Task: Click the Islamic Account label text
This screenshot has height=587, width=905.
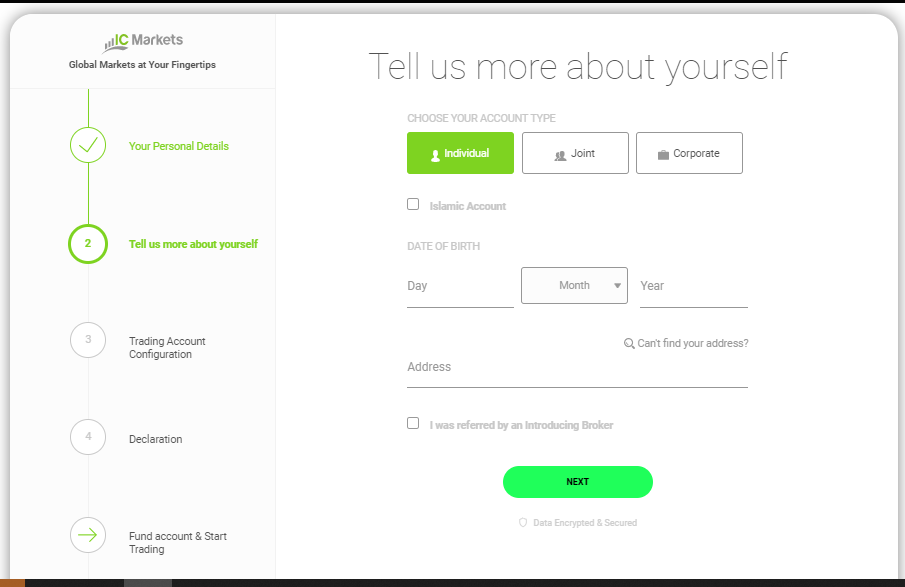Action: [468, 206]
